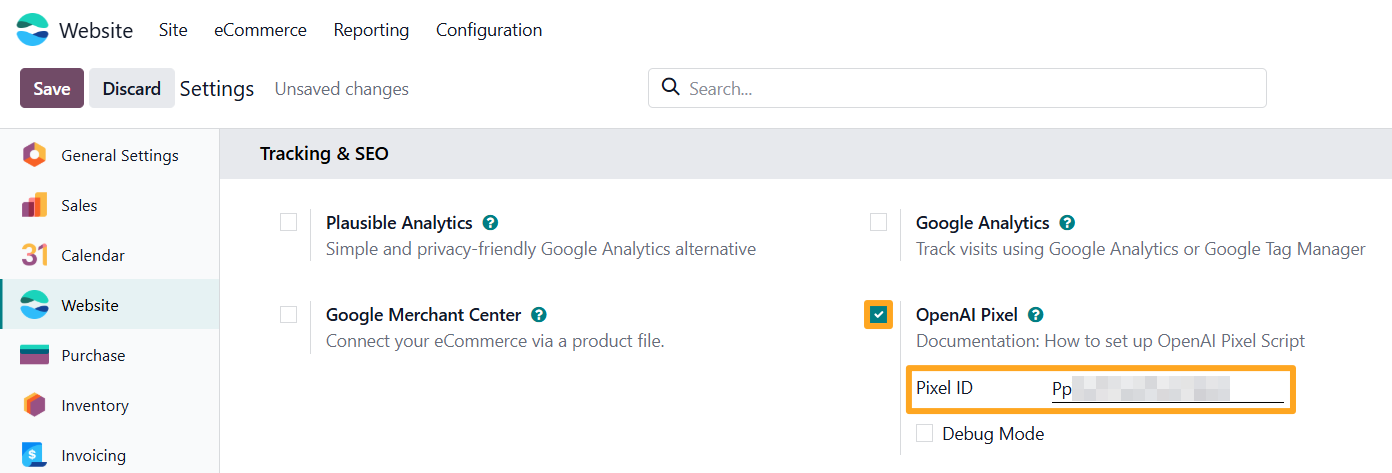Click 'Track visits using Google Analytics' description
This screenshot has width=1392, height=473.
tap(1141, 249)
